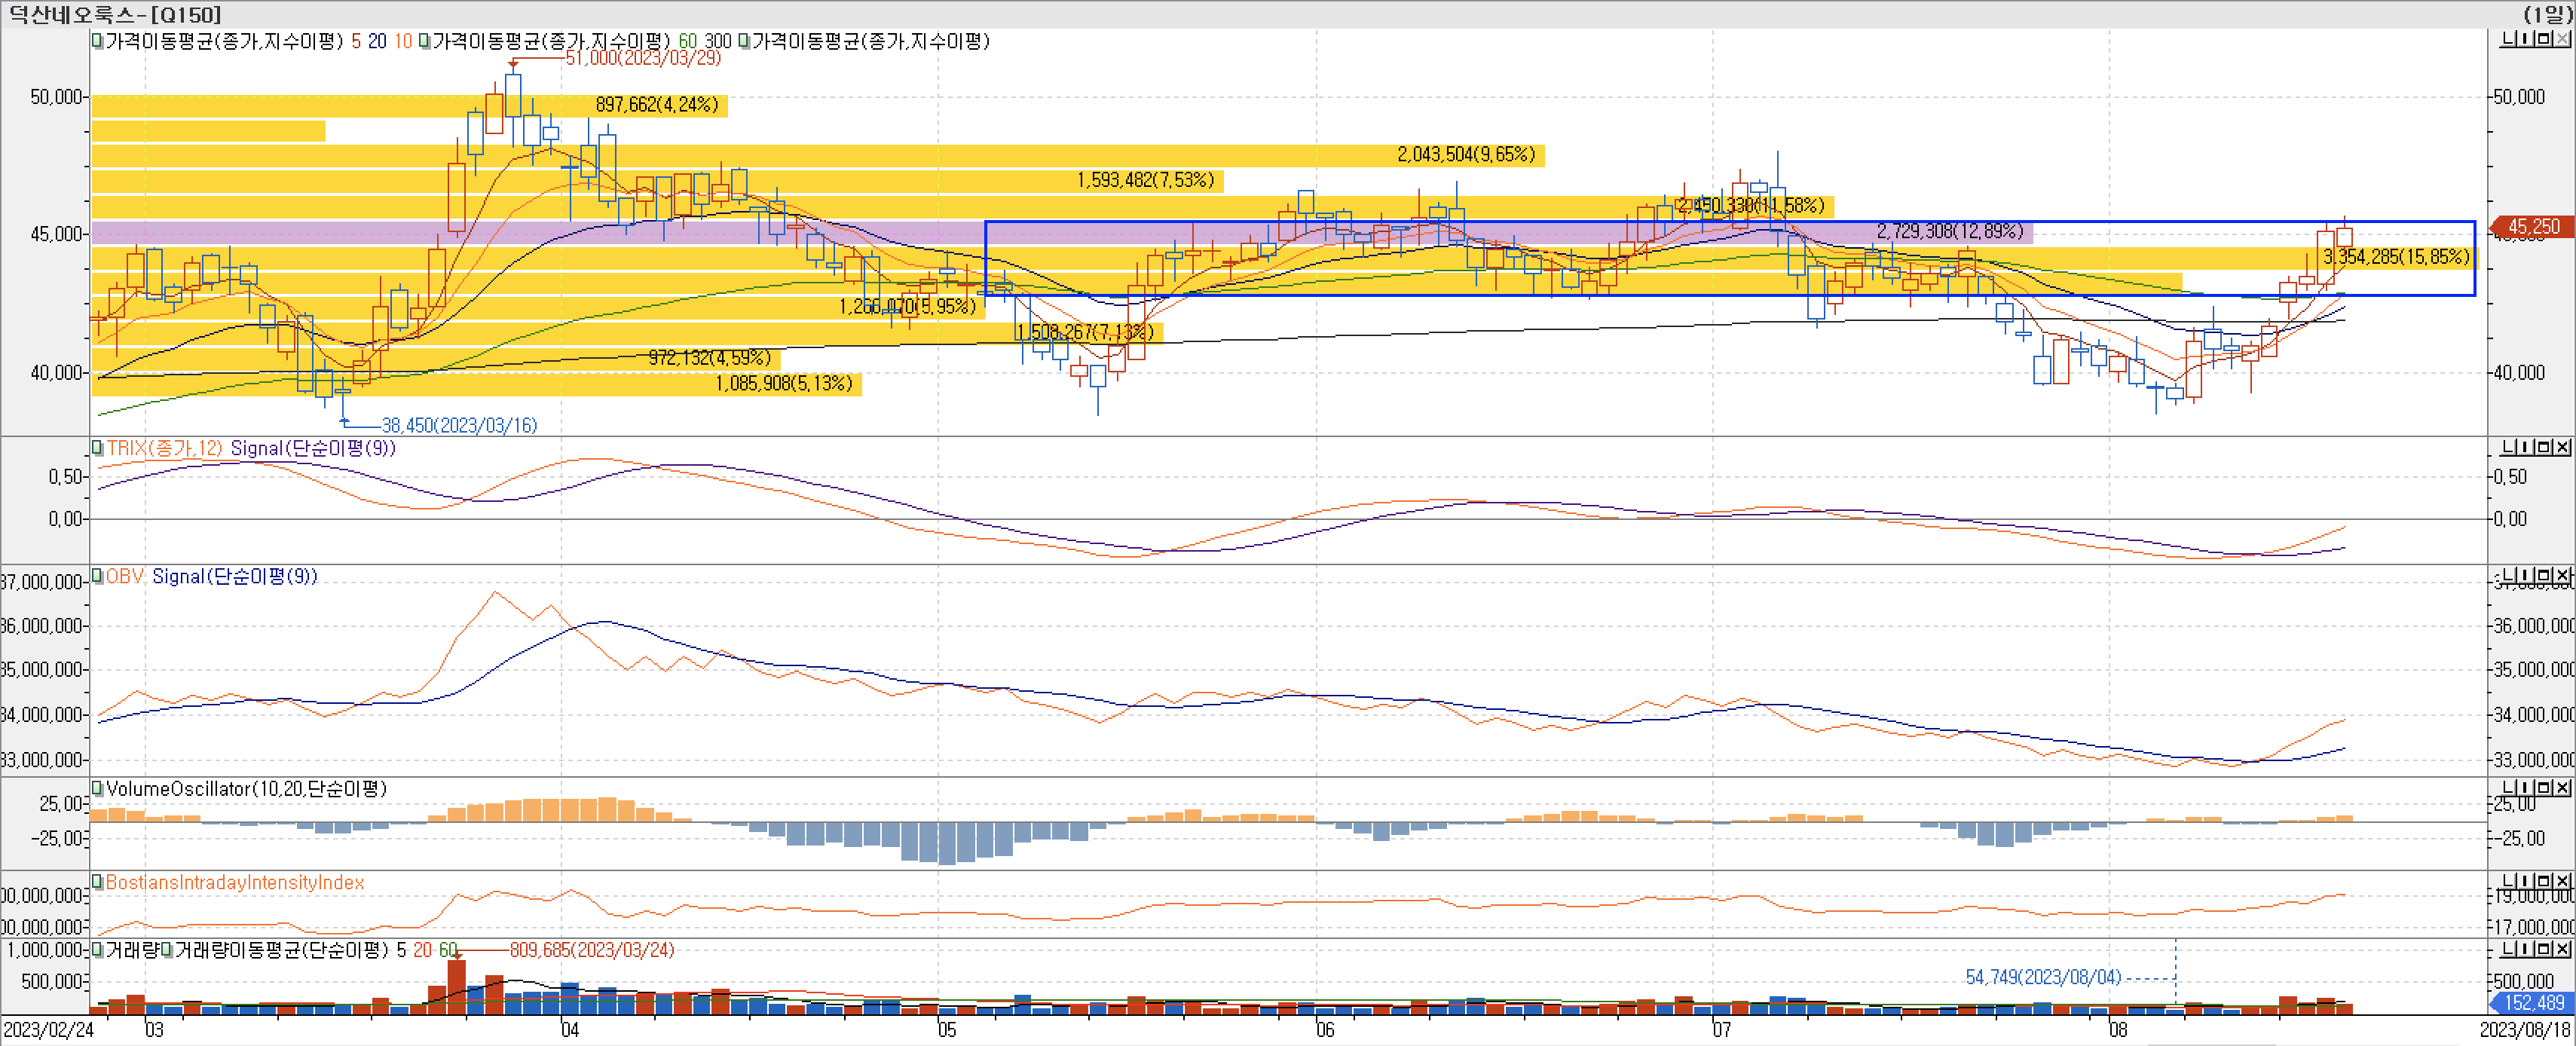Toggle the first moving average (5 20 10) marker
This screenshot has height=1046, width=2576.
pos(97,41)
